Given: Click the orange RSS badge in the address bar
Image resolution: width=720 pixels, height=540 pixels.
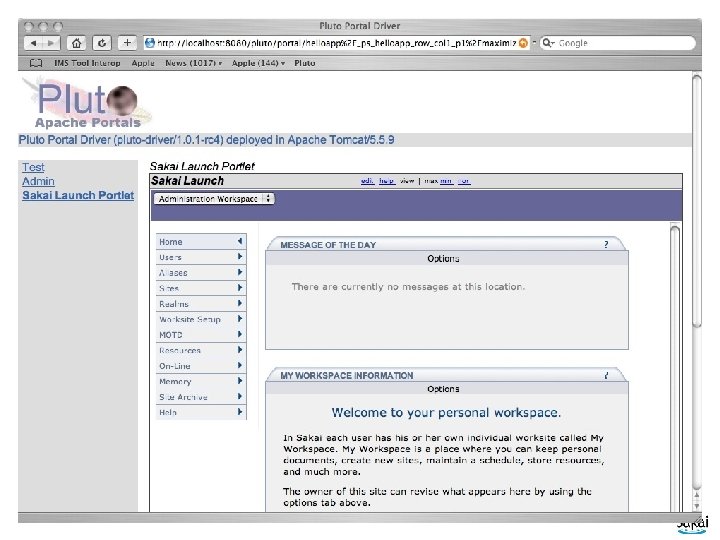Looking at the screenshot, I should click(x=523, y=43).
